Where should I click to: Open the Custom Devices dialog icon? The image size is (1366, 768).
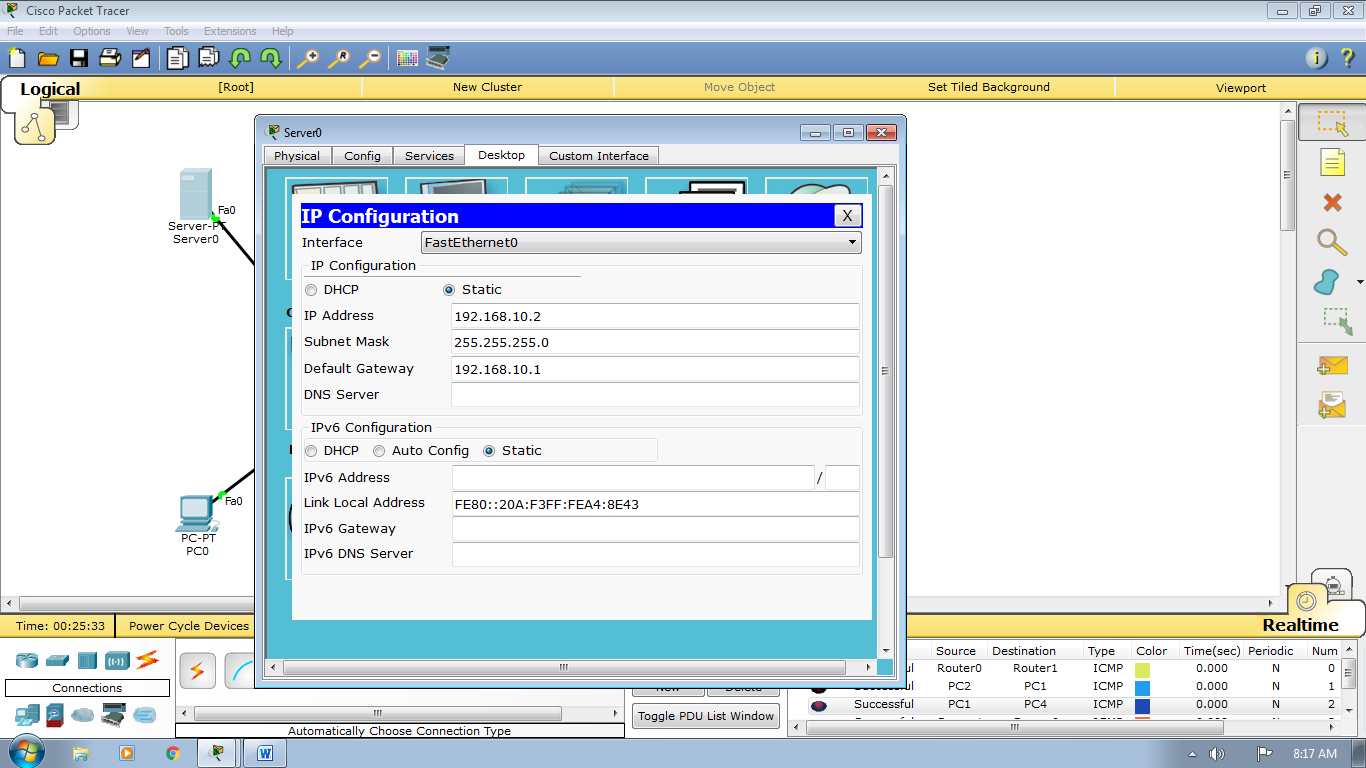438,57
